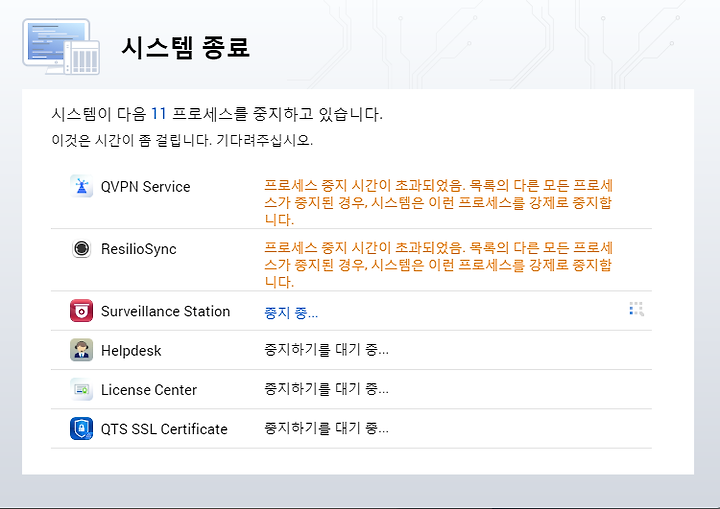Click License Center's '중지하기를 대기 중...' status

pos(326,389)
